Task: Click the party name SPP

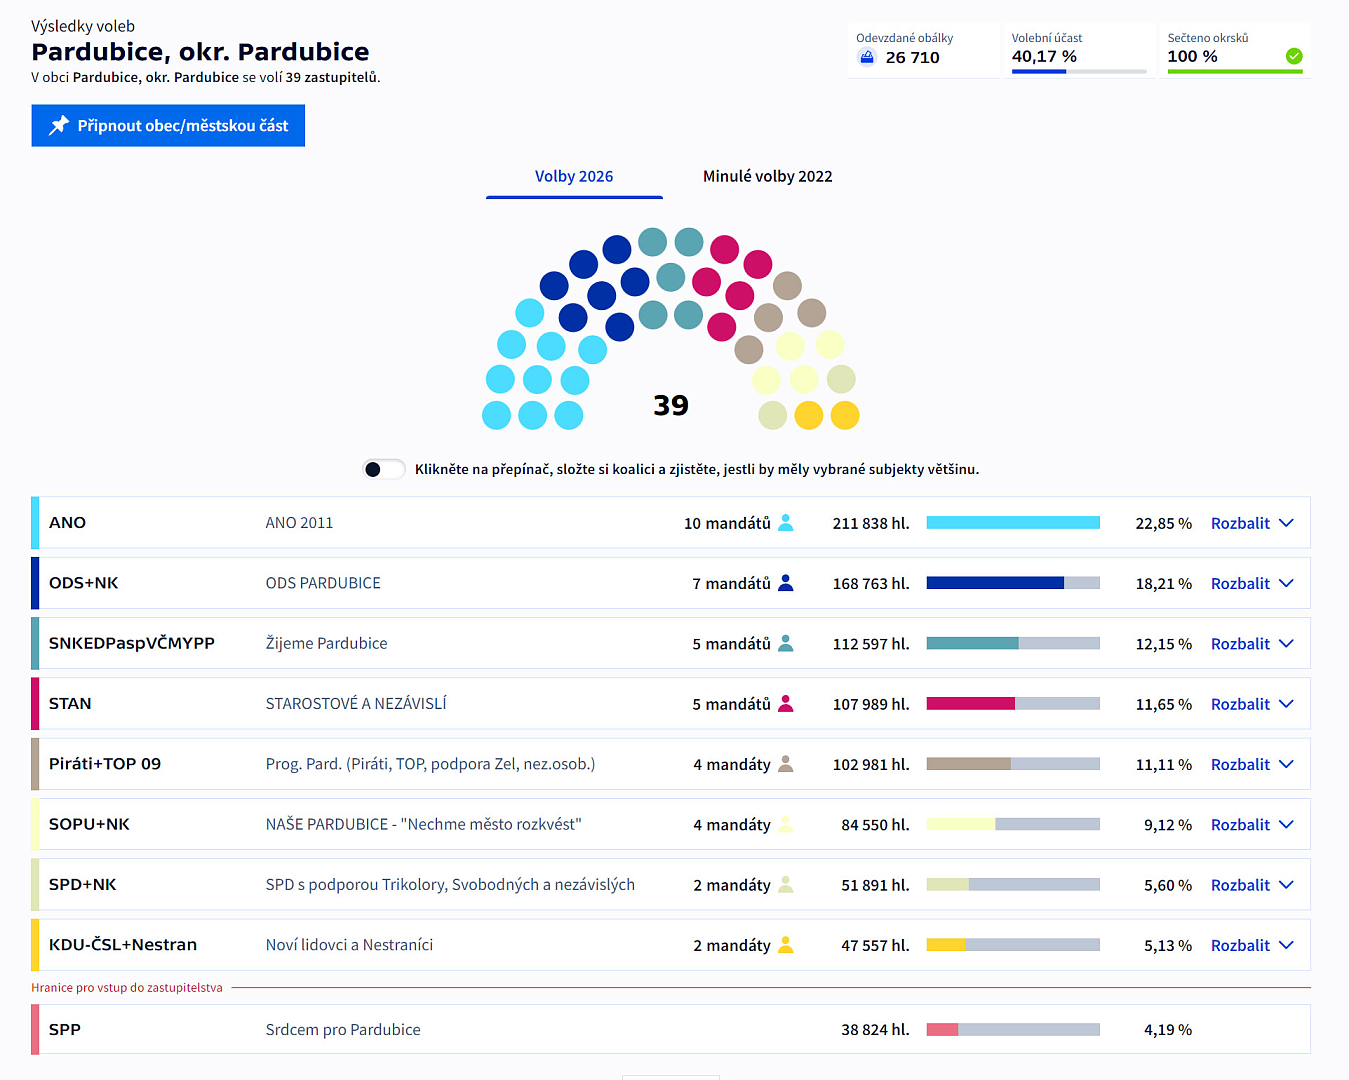Action: pos(65,1029)
